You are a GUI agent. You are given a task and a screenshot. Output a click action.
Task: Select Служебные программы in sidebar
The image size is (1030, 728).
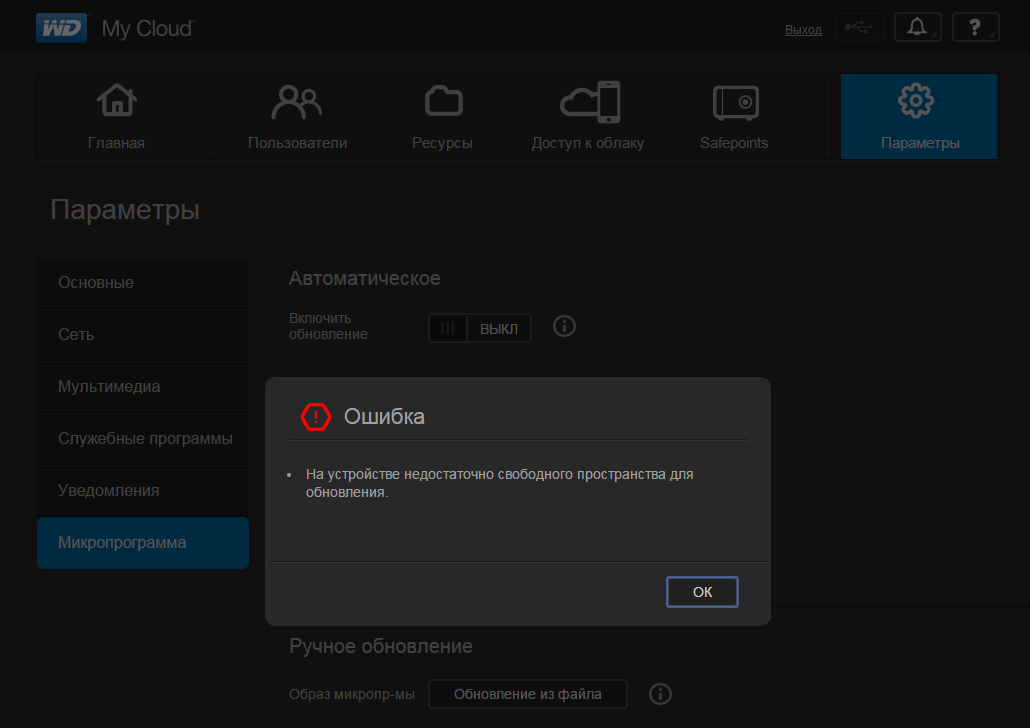point(143,438)
